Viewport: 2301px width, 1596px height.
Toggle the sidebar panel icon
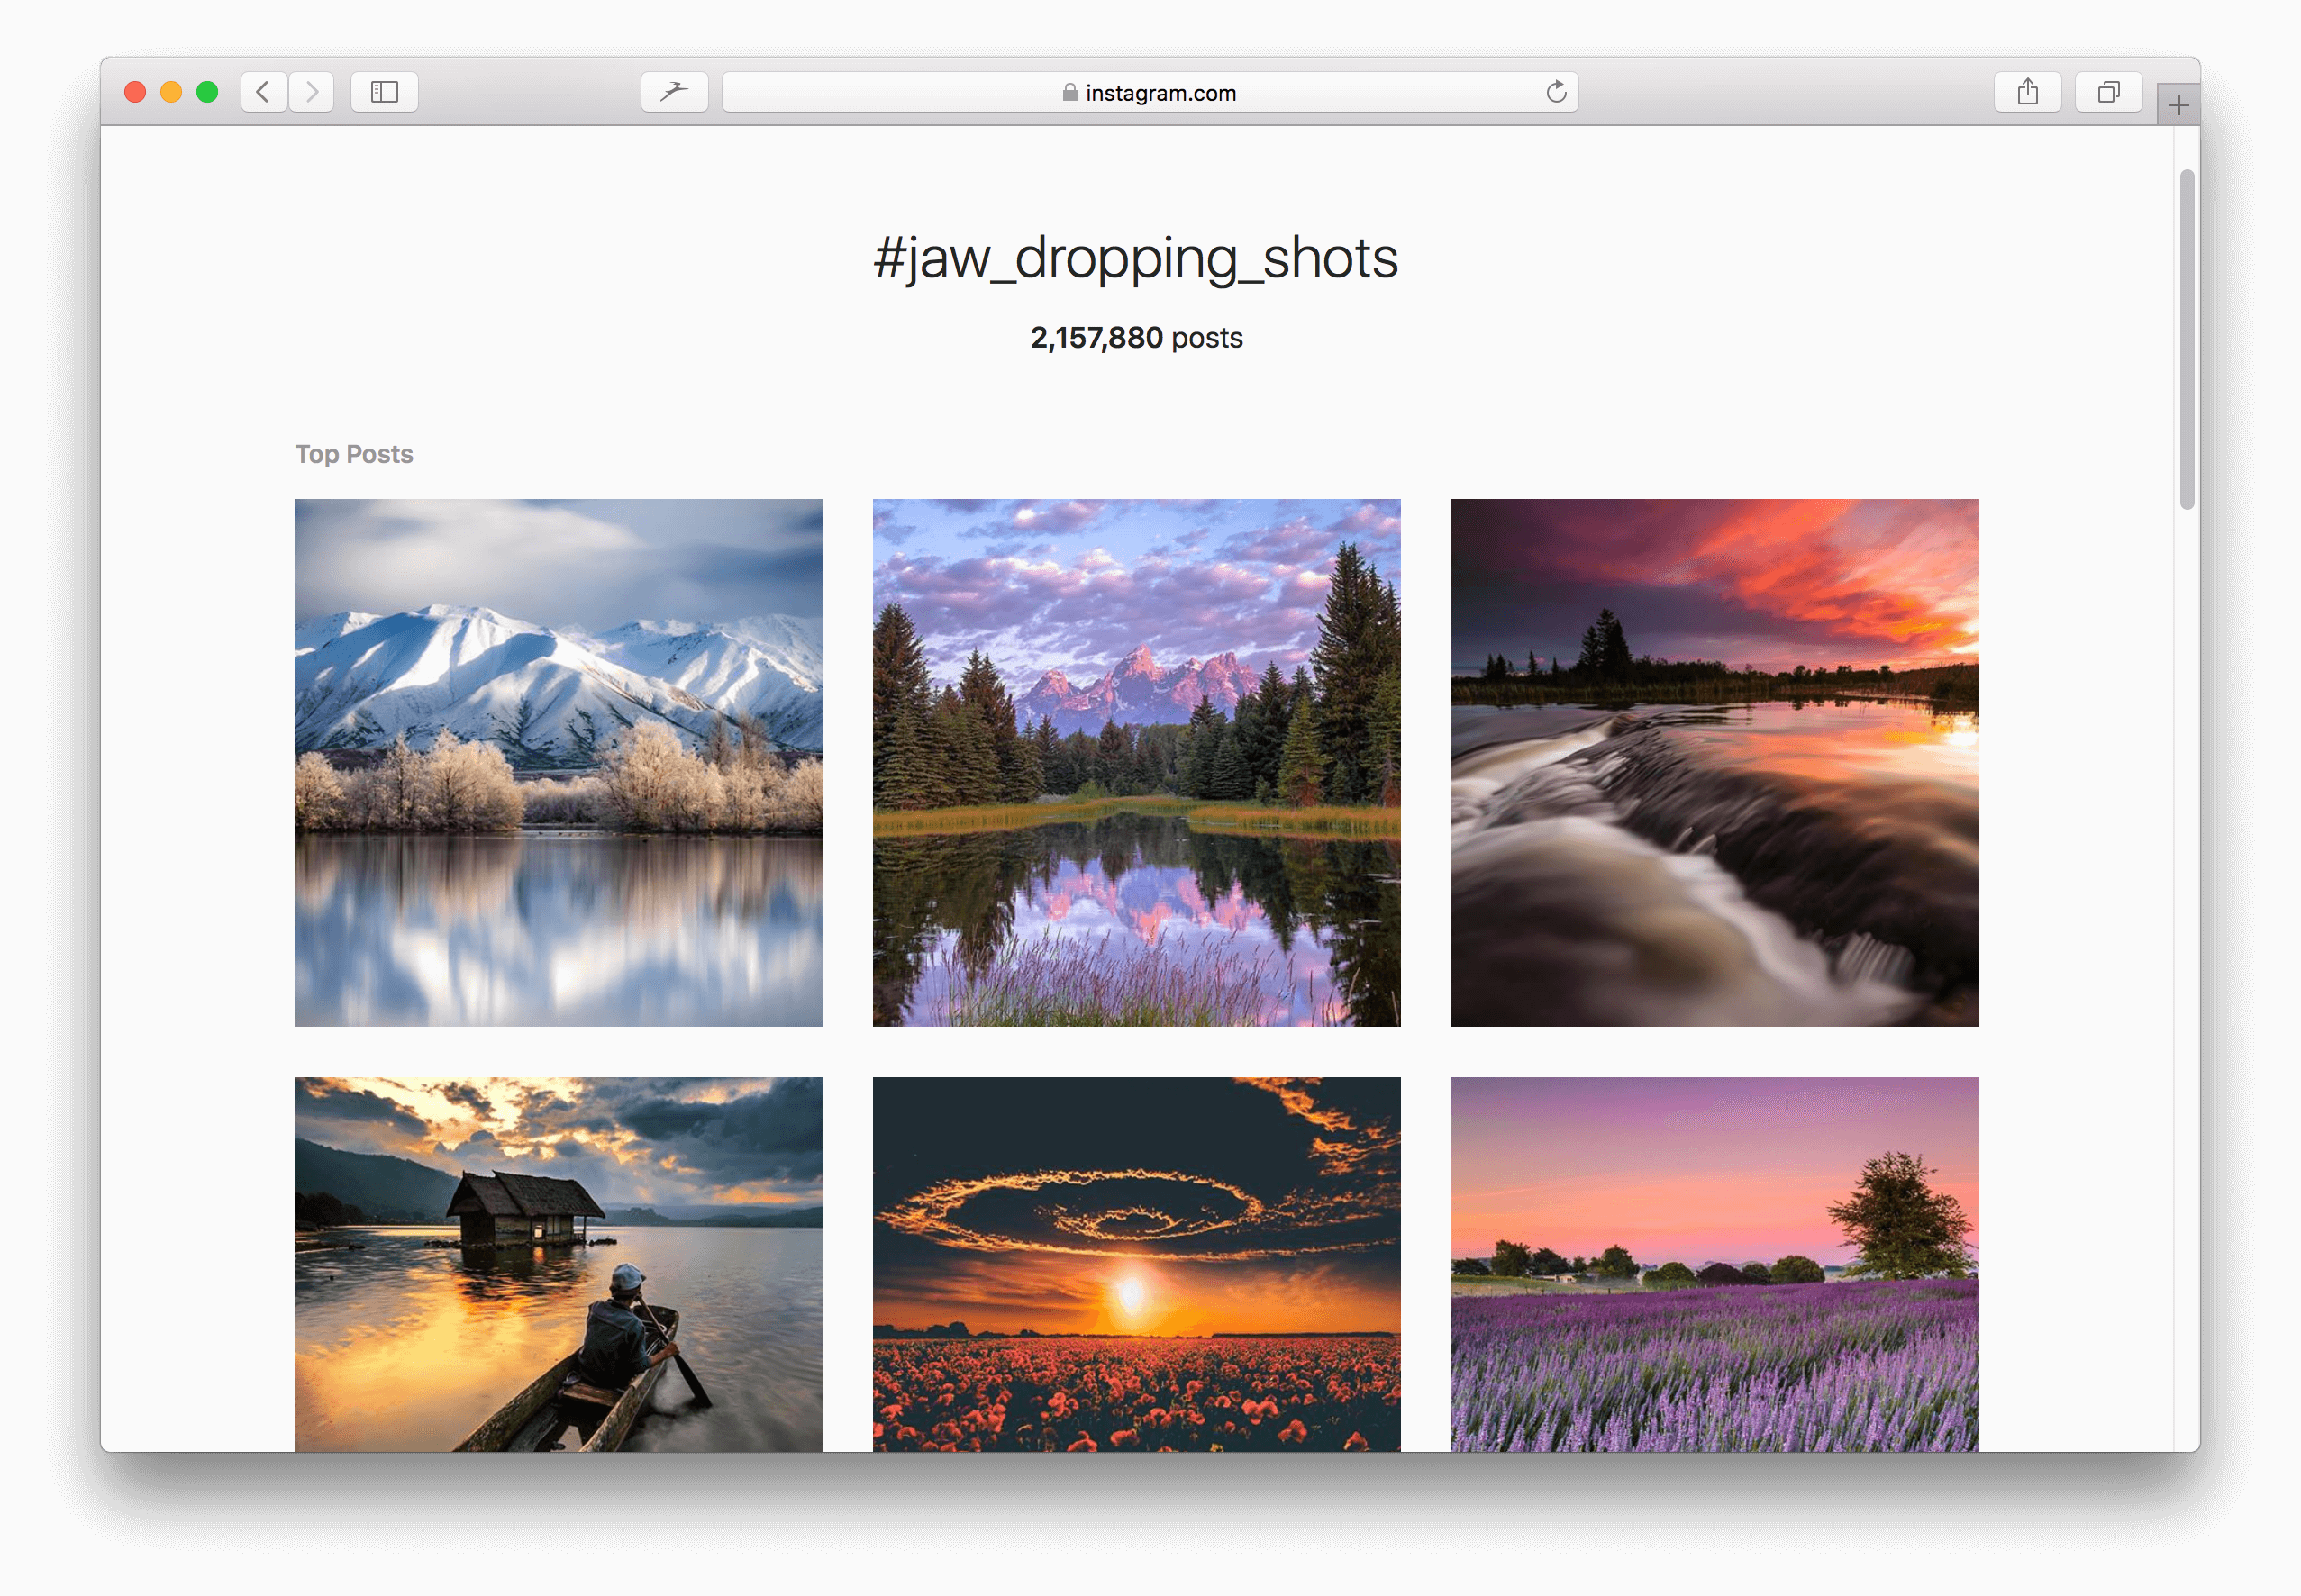[x=384, y=92]
